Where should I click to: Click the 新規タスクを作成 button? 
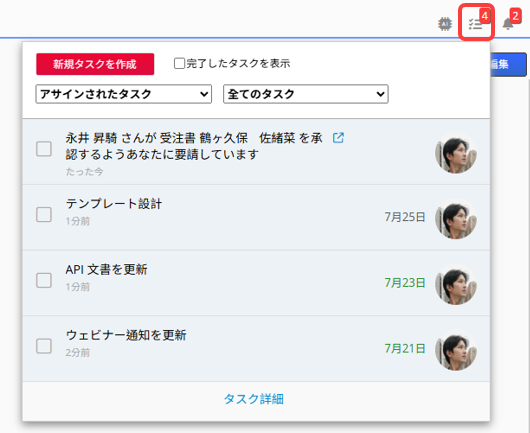click(95, 64)
